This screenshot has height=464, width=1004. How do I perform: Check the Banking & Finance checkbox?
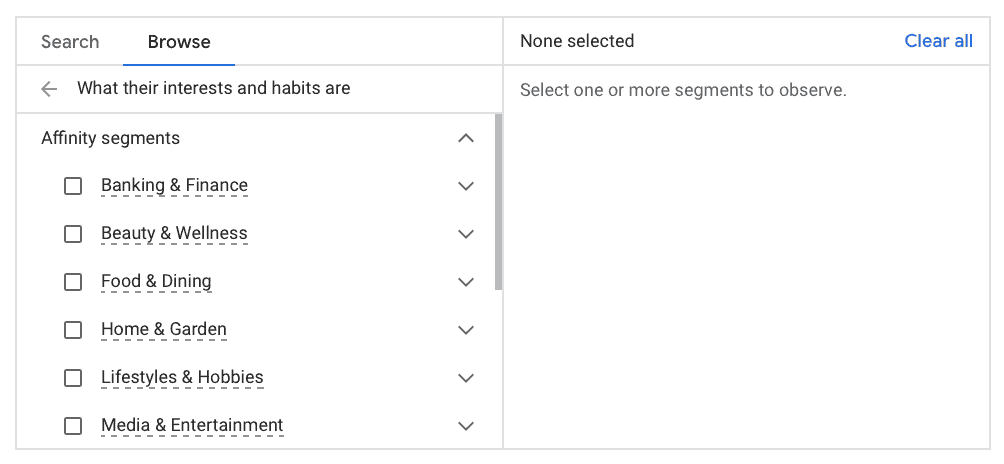pos(73,186)
